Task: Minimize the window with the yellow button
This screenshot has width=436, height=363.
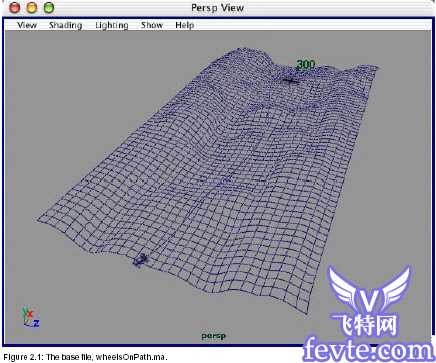Action: pos(32,7)
